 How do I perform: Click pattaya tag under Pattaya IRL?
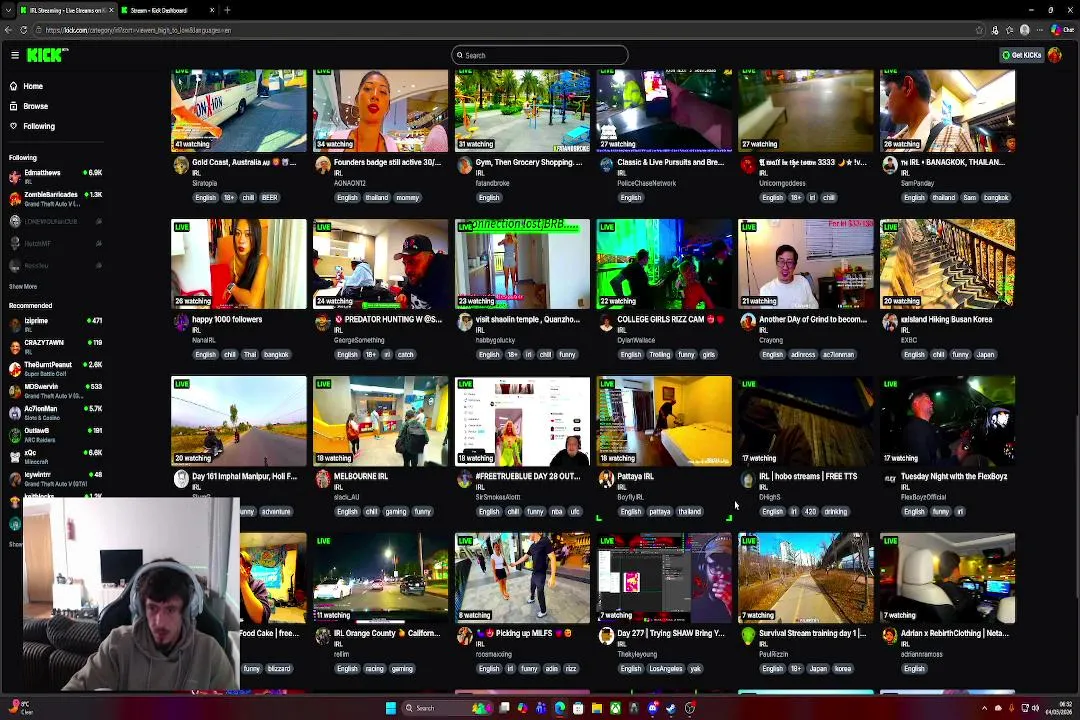659,512
